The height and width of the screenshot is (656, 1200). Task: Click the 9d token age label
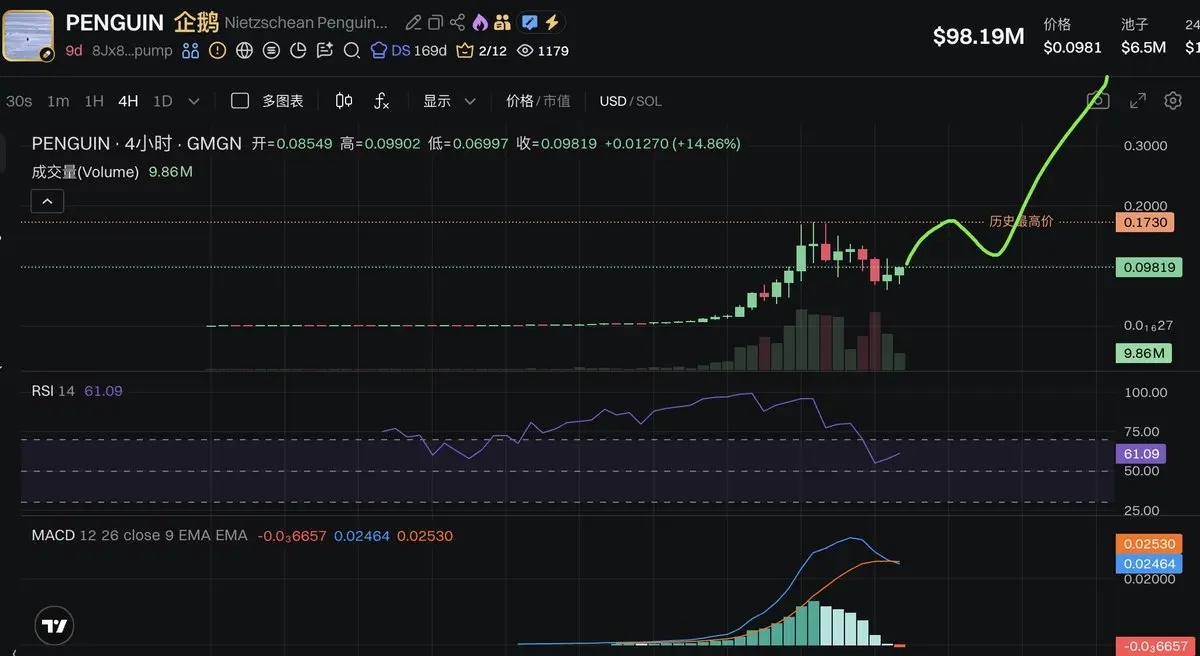74,50
